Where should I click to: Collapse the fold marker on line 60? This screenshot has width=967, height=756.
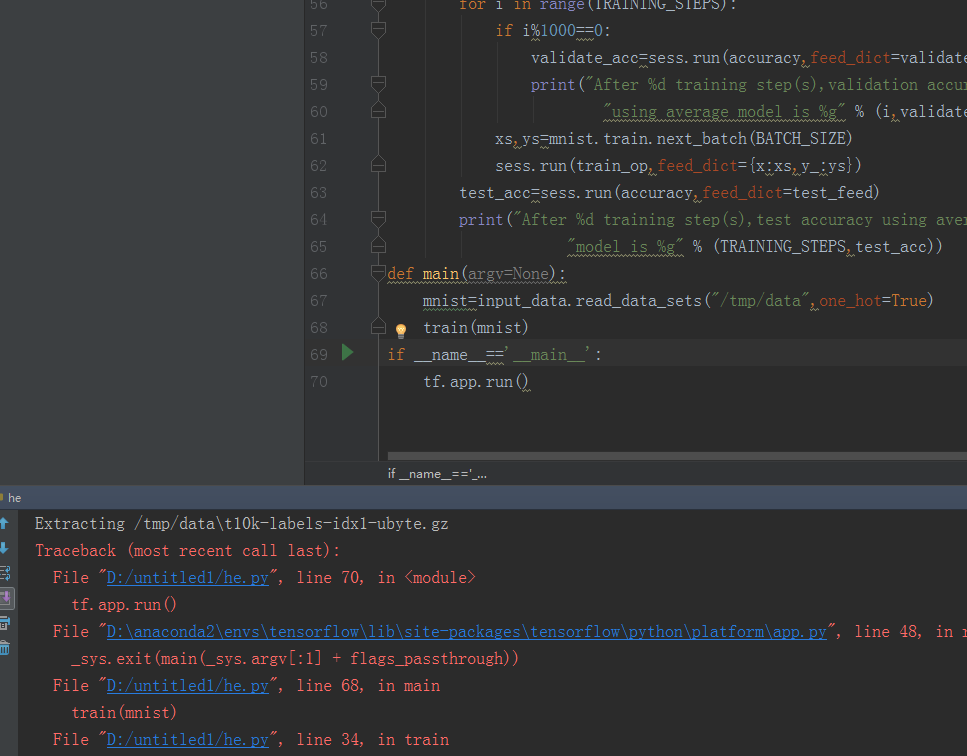pos(379,111)
